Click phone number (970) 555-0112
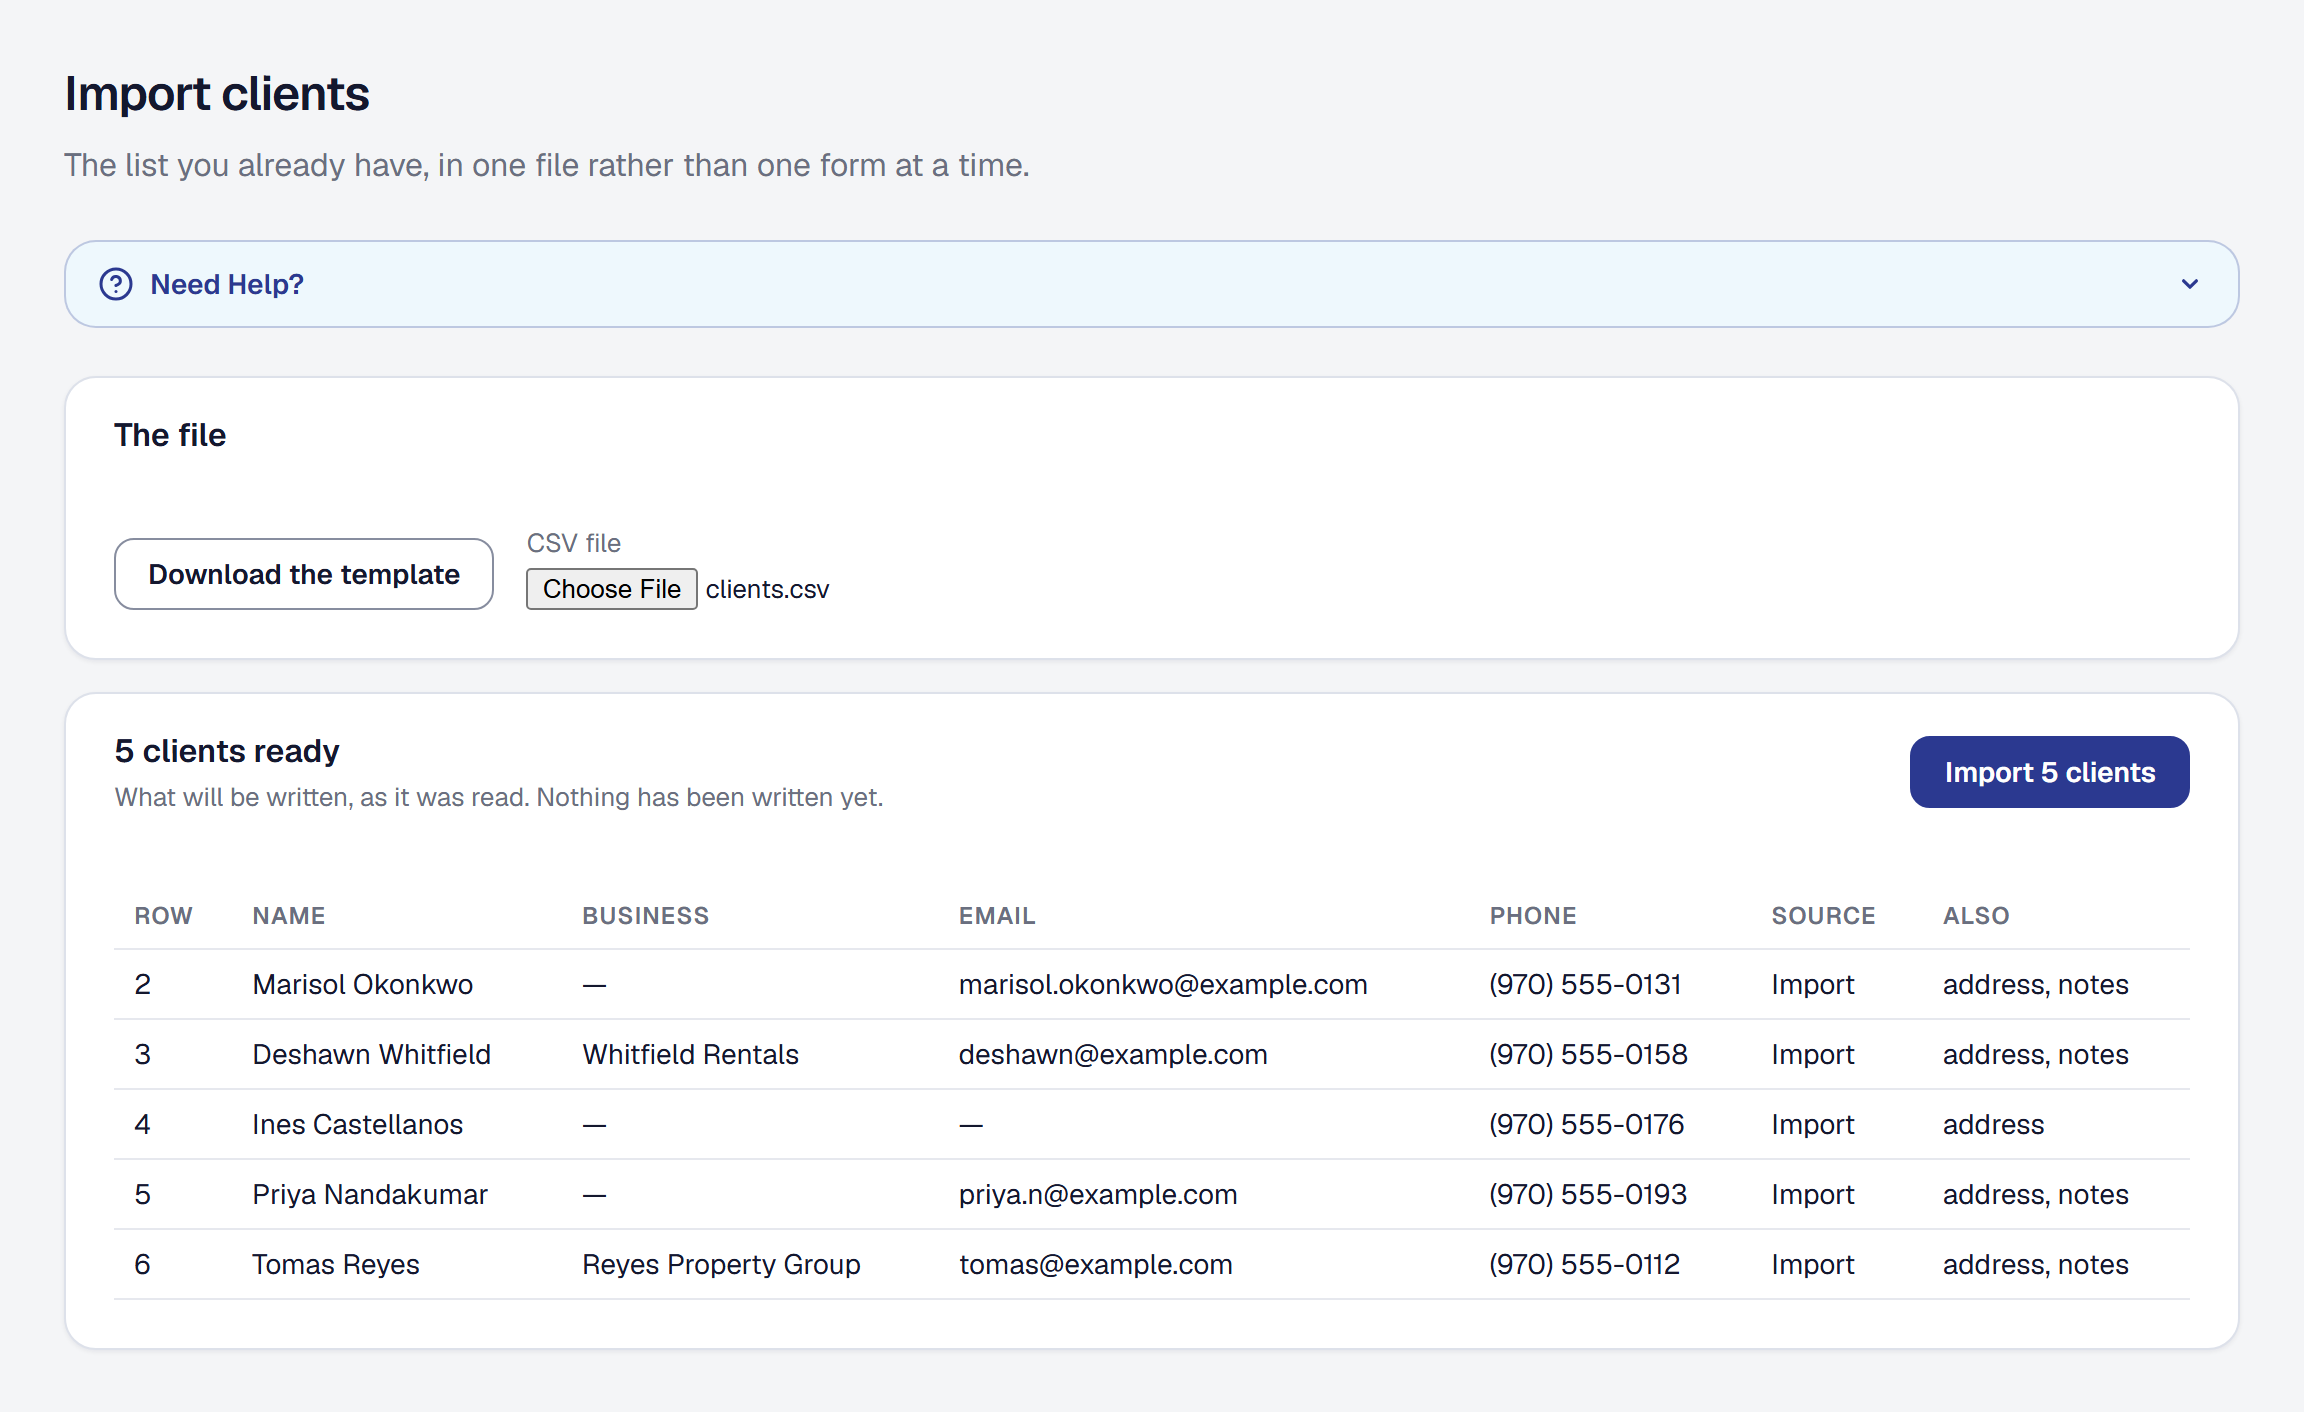This screenshot has height=1412, width=2304. pos(1584,1264)
